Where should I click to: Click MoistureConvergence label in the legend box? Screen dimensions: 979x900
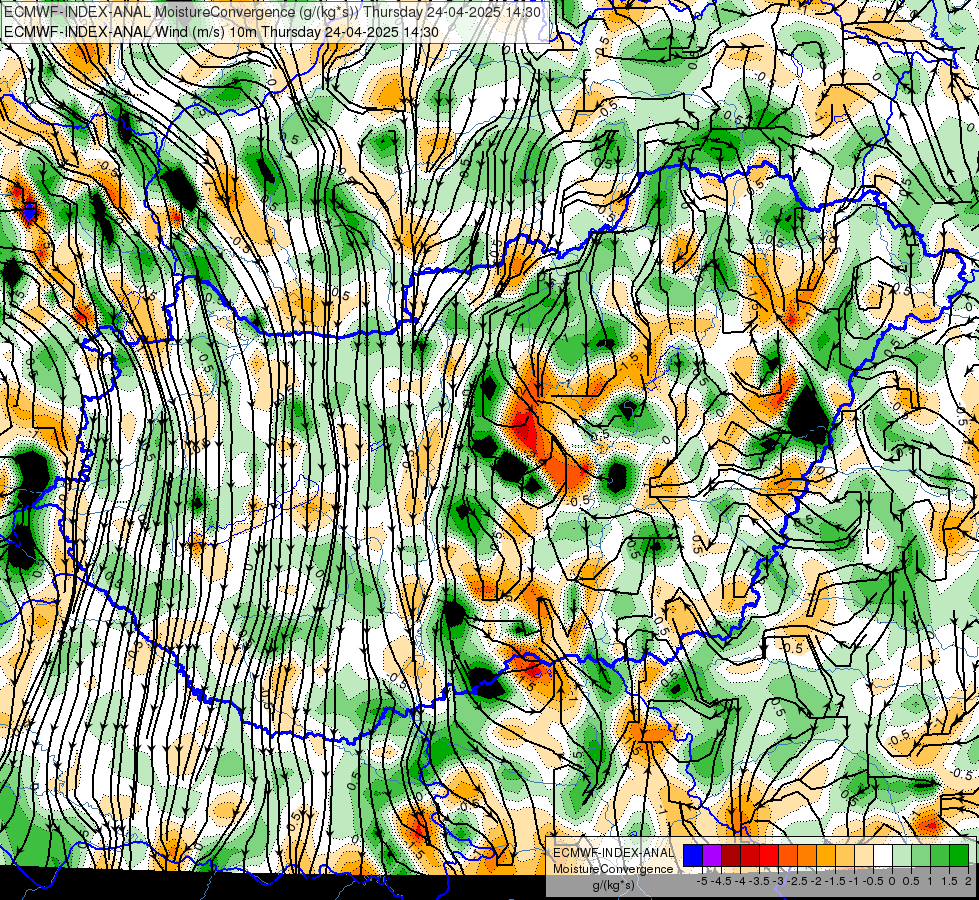coord(613,869)
